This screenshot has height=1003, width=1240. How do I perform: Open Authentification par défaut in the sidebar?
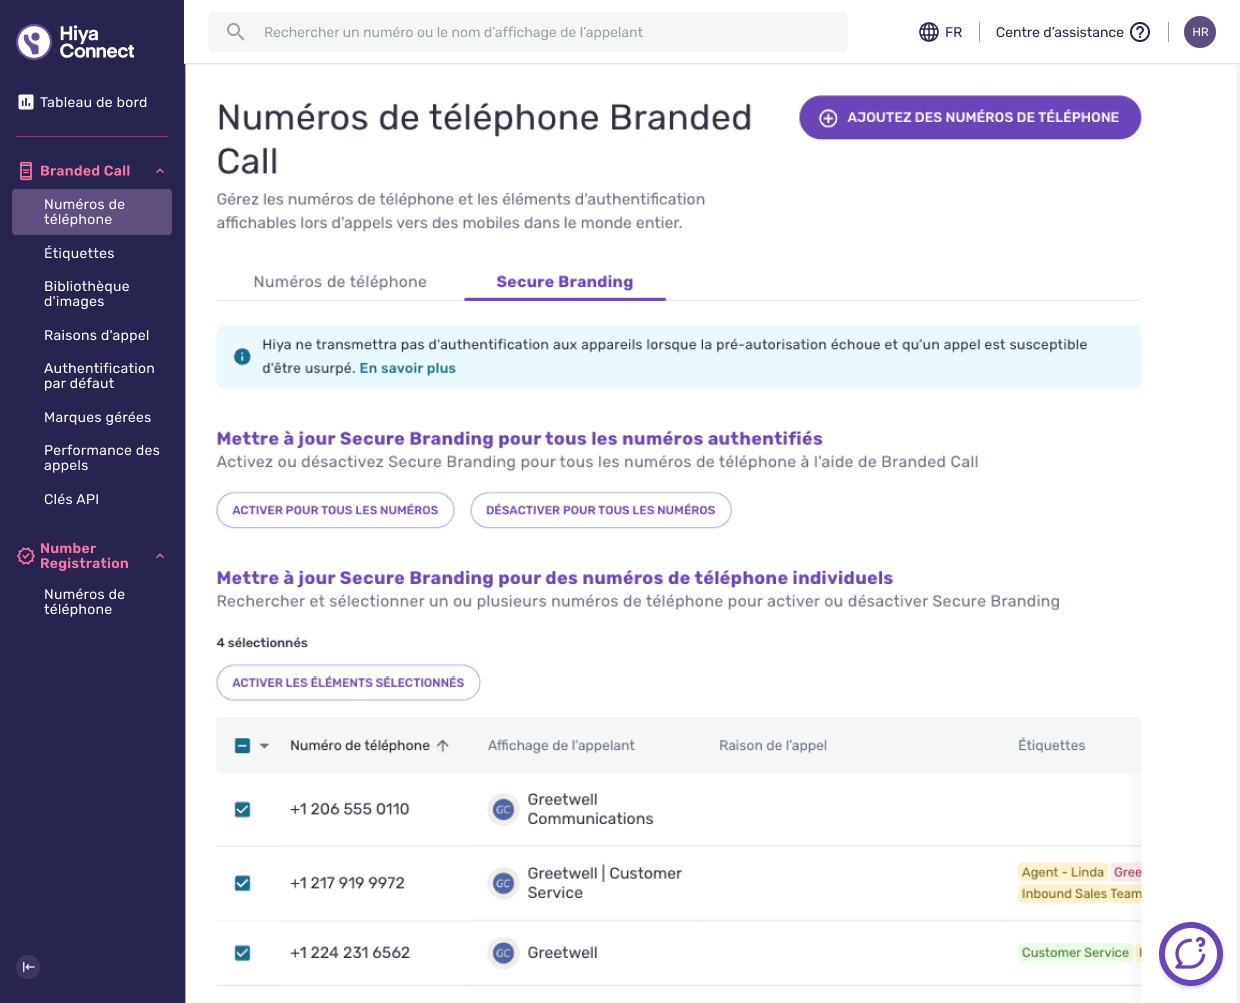[99, 376]
